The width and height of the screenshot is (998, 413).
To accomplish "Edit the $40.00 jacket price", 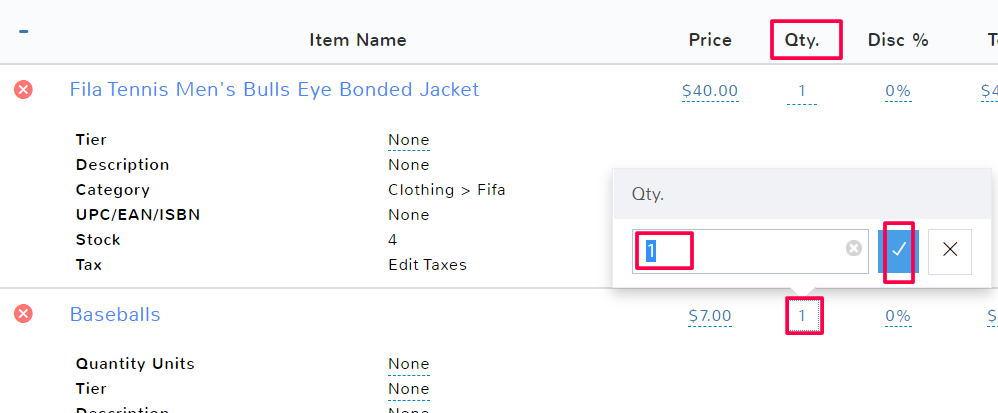I will pos(710,92).
